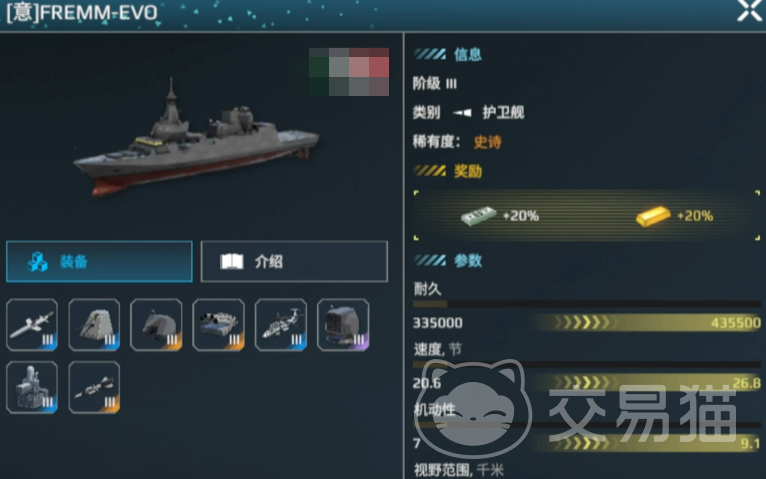Click the durability upgrade chevrons near 435500
The image size is (766, 479).
click(x=585, y=322)
